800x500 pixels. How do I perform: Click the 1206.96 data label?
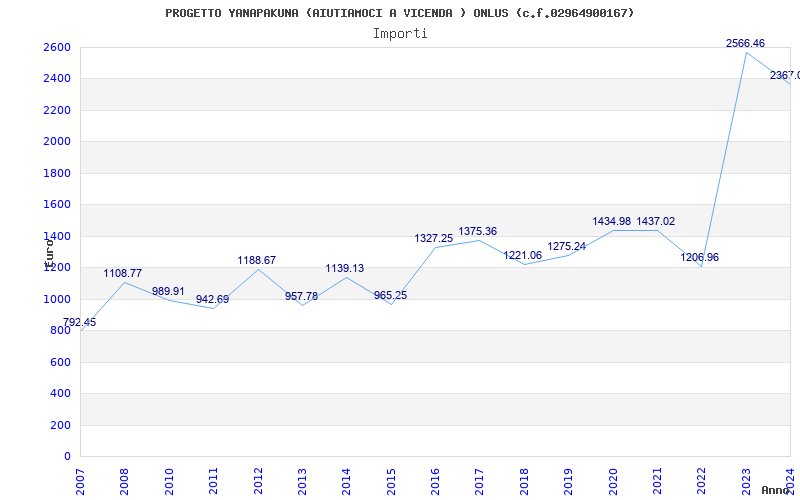[700, 257]
